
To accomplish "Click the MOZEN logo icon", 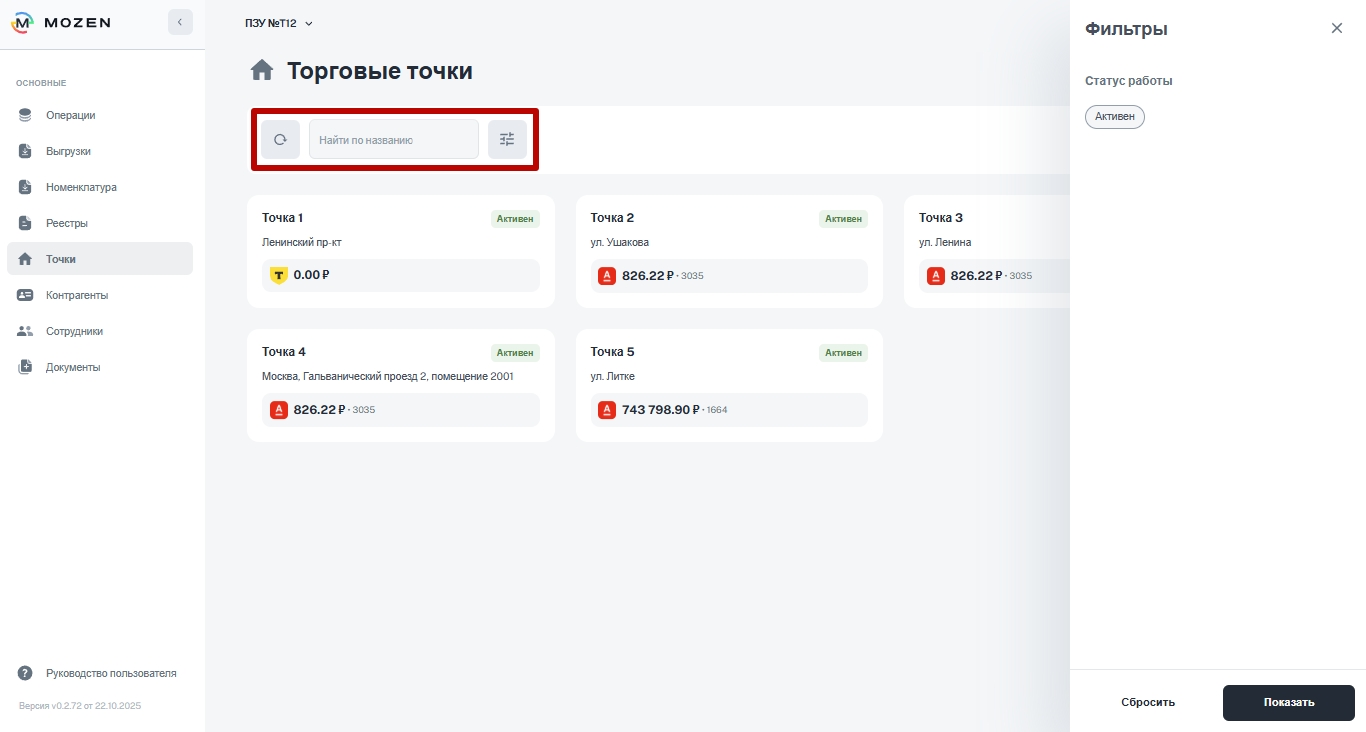I will (22, 22).
